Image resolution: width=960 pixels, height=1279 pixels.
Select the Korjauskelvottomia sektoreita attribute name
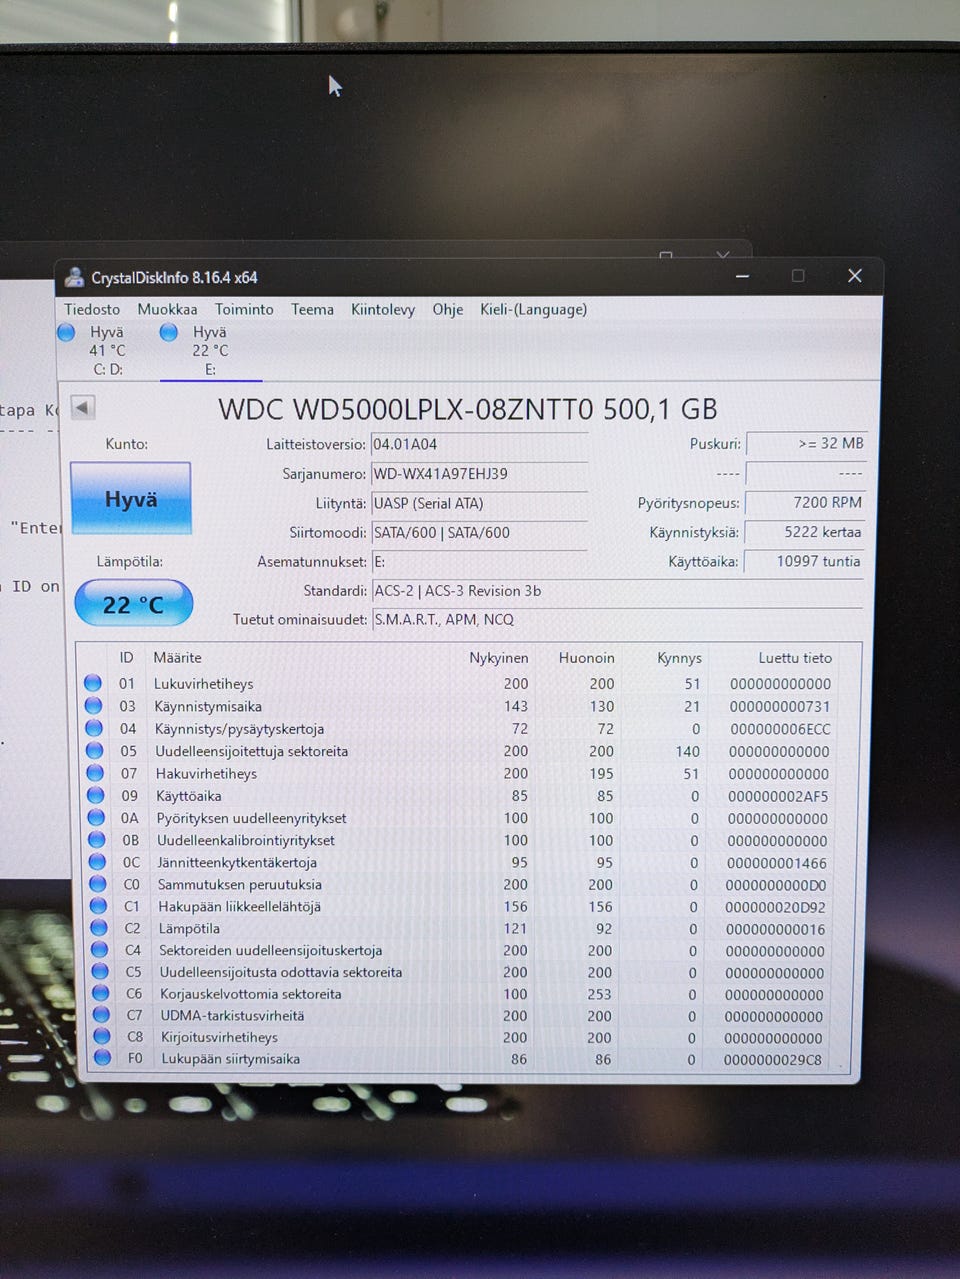point(251,994)
